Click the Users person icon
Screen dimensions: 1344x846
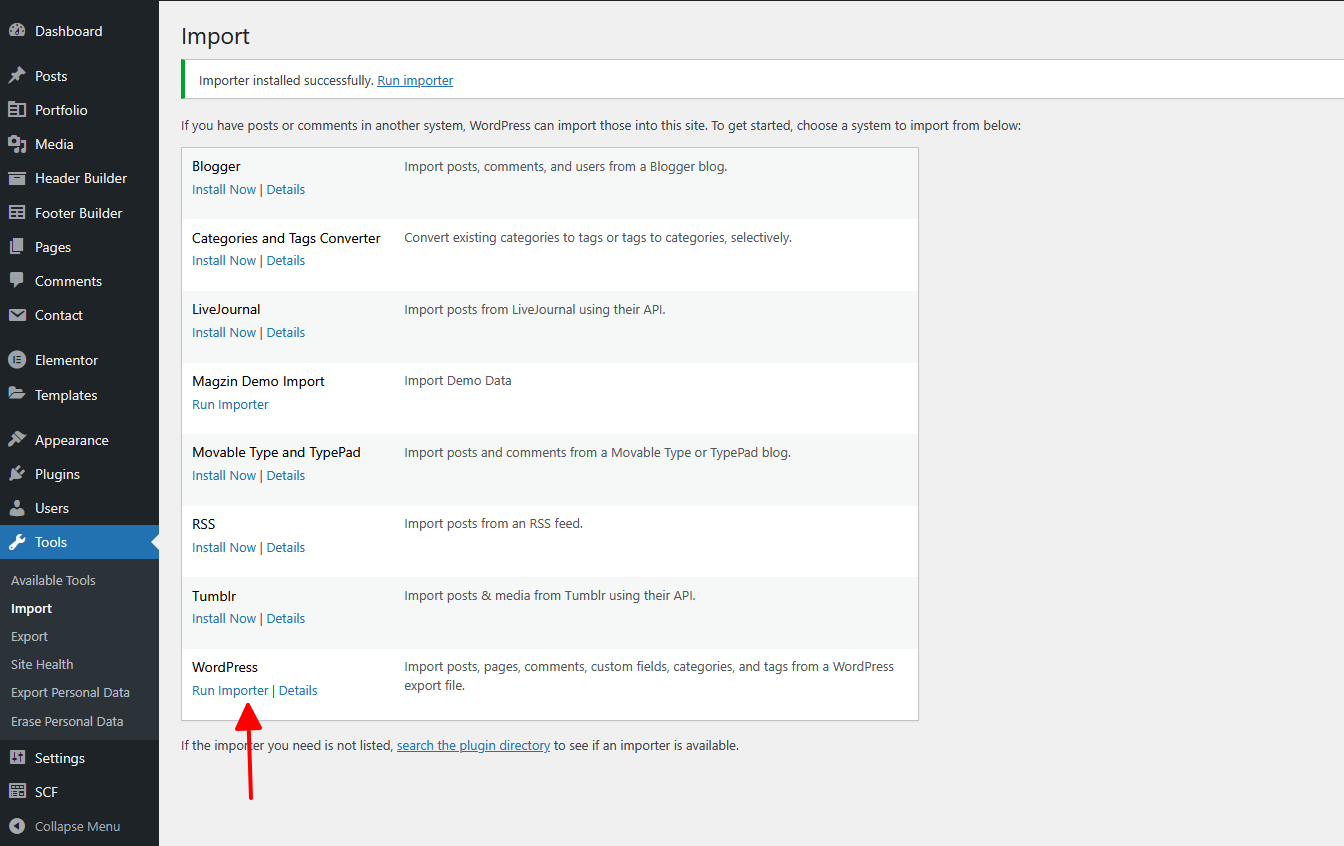[17, 508]
